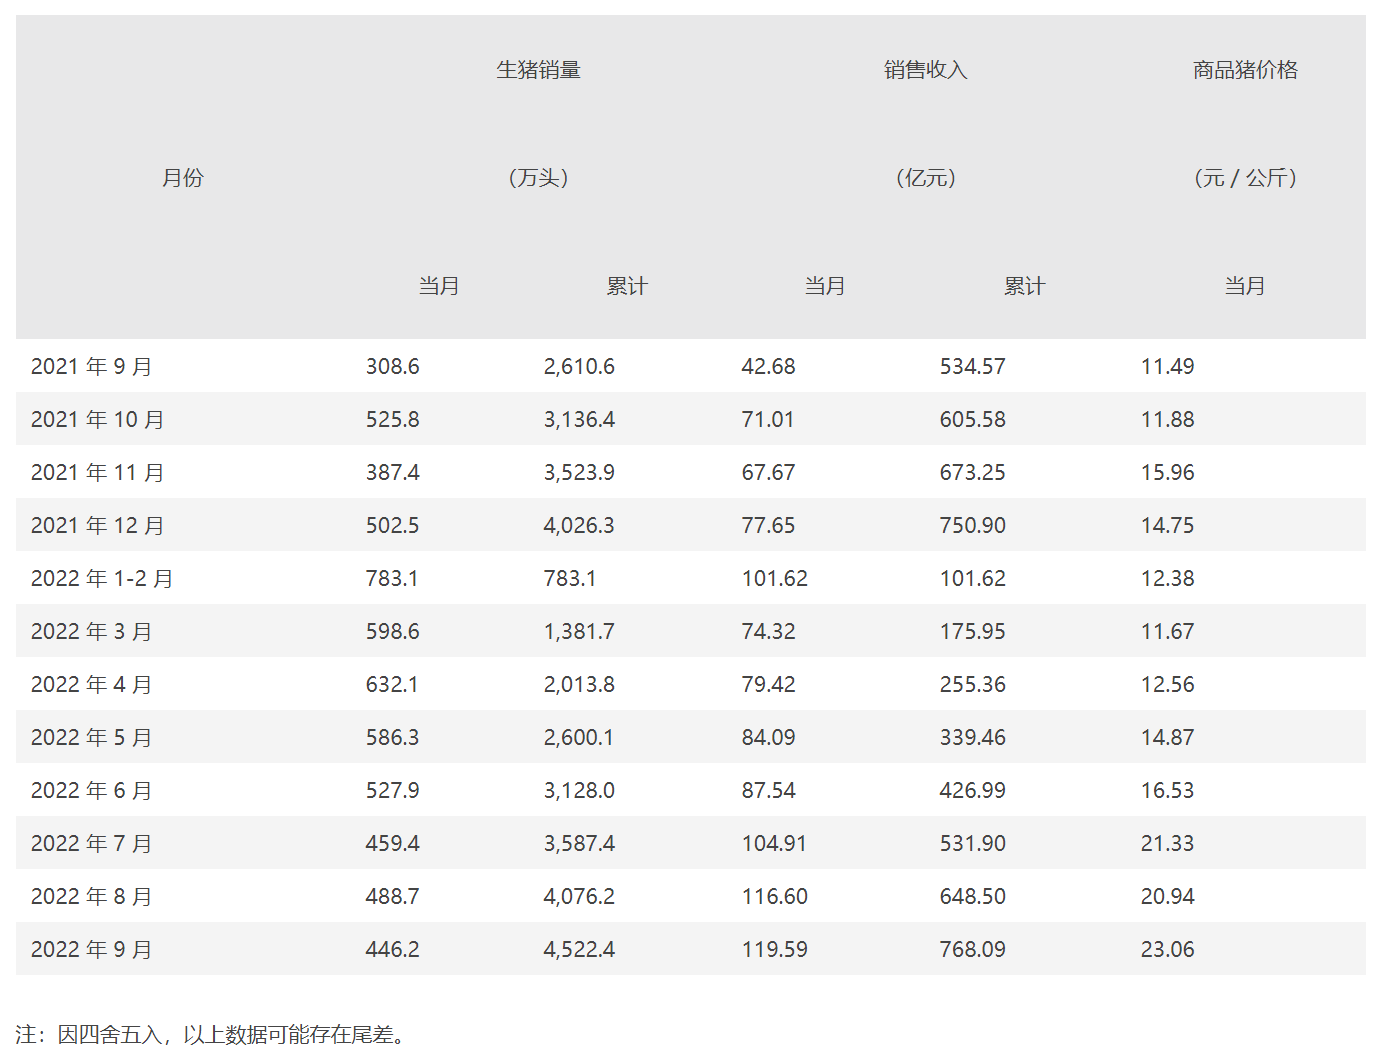Click the 104.91 monthly revenue cell
The image size is (1378, 1059).
coord(774,844)
